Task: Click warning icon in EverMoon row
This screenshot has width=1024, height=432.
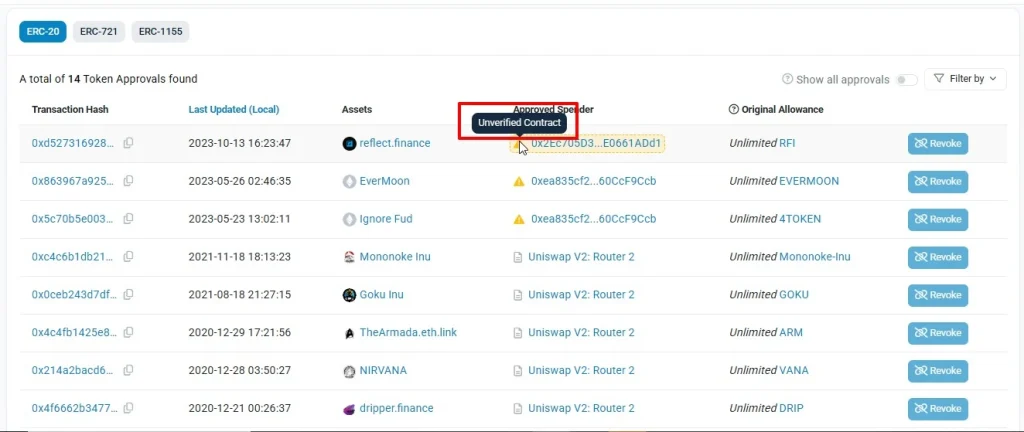Action: coord(519,181)
